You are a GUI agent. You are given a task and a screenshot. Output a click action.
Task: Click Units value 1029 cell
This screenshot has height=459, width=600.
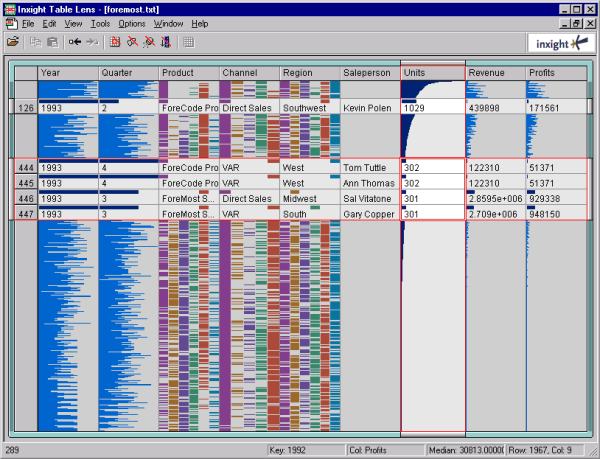(x=433, y=108)
